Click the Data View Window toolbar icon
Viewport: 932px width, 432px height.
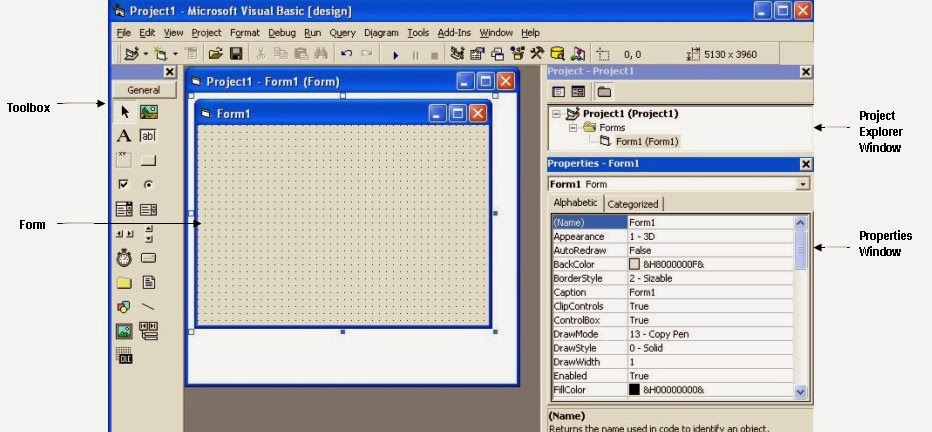557,54
